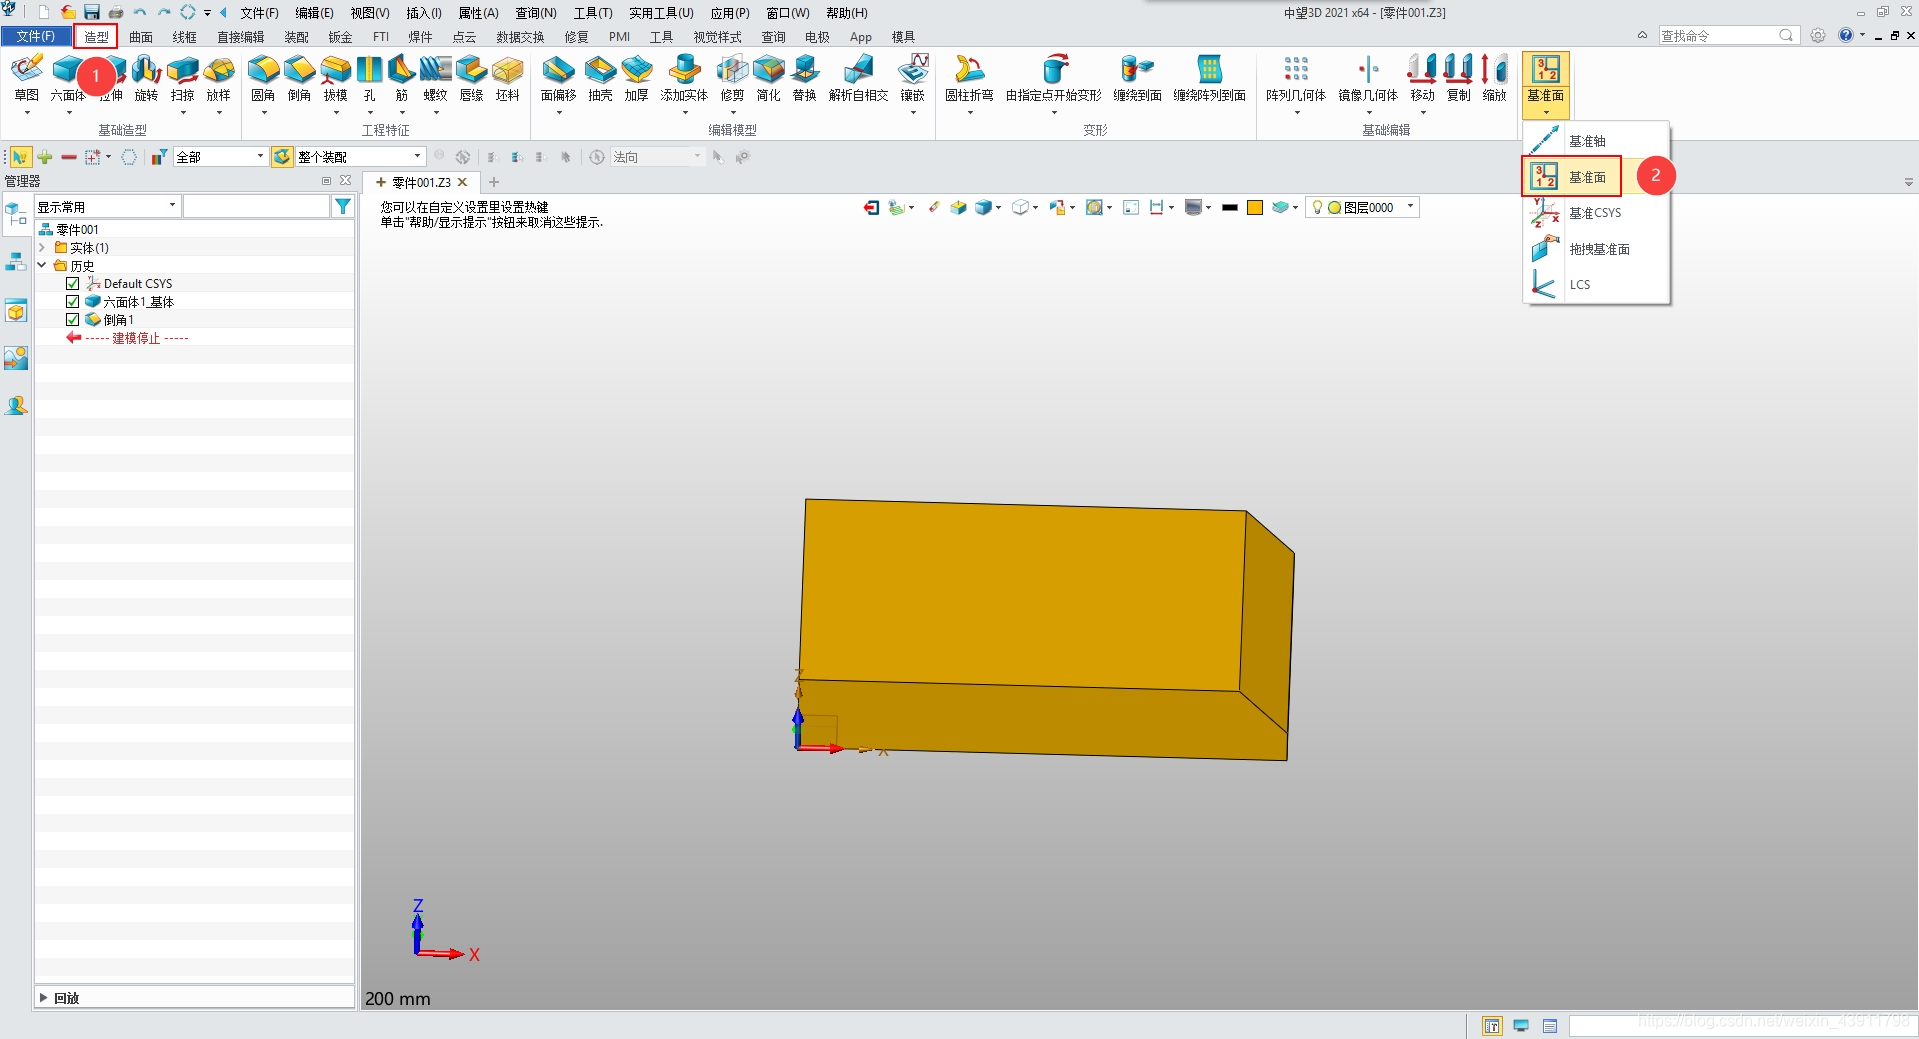Click the 解析自相交 tool
This screenshot has height=1039, width=1919.
point(858,79)
